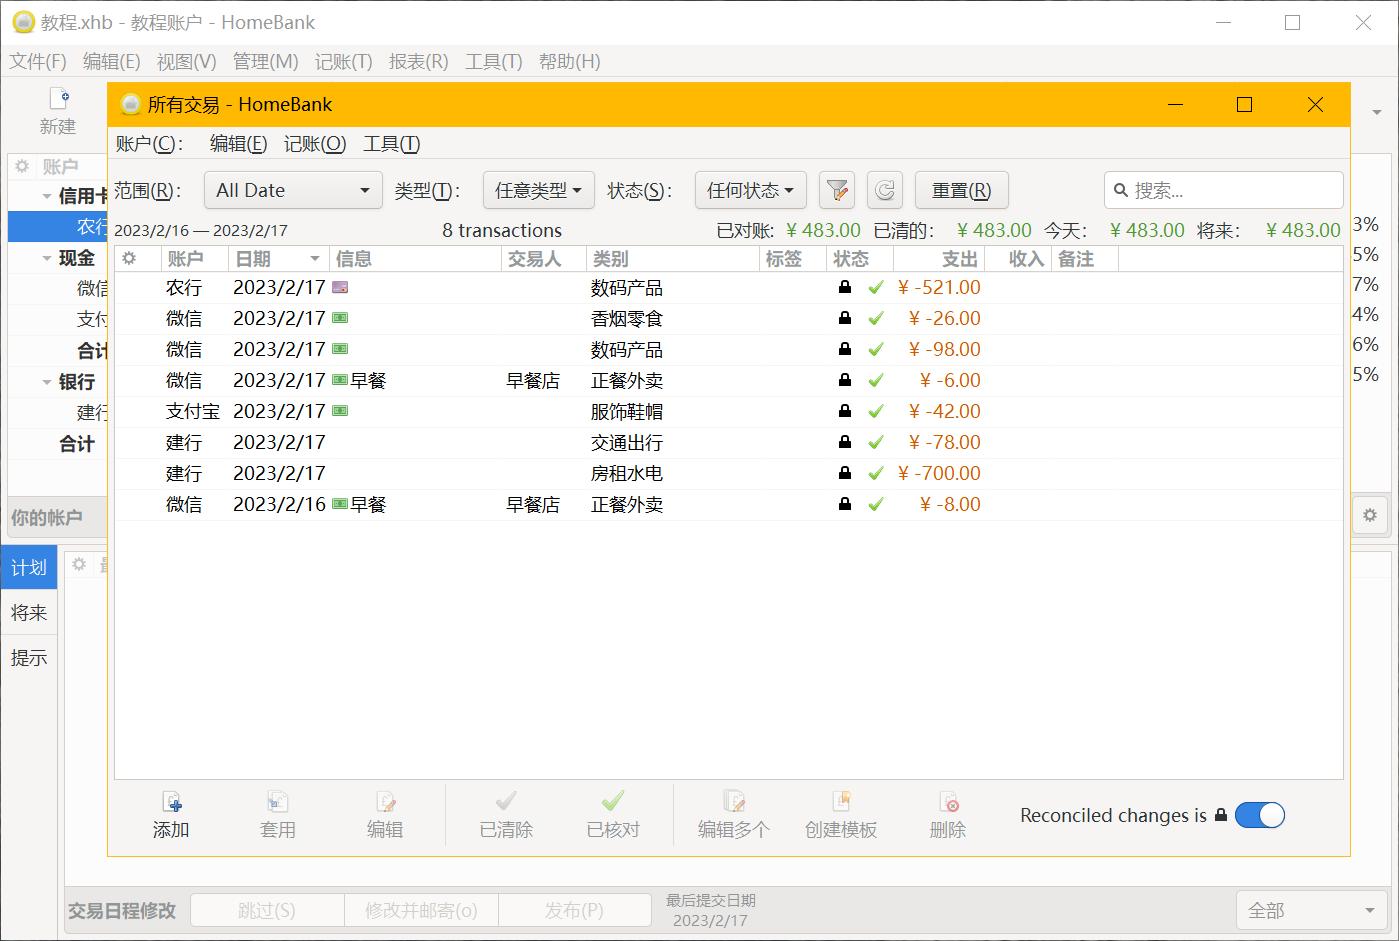Viewport: 1399px width, 941px height.
Task: Toggle the Reconciled changes switch
Action: (x=1259, y=816)
